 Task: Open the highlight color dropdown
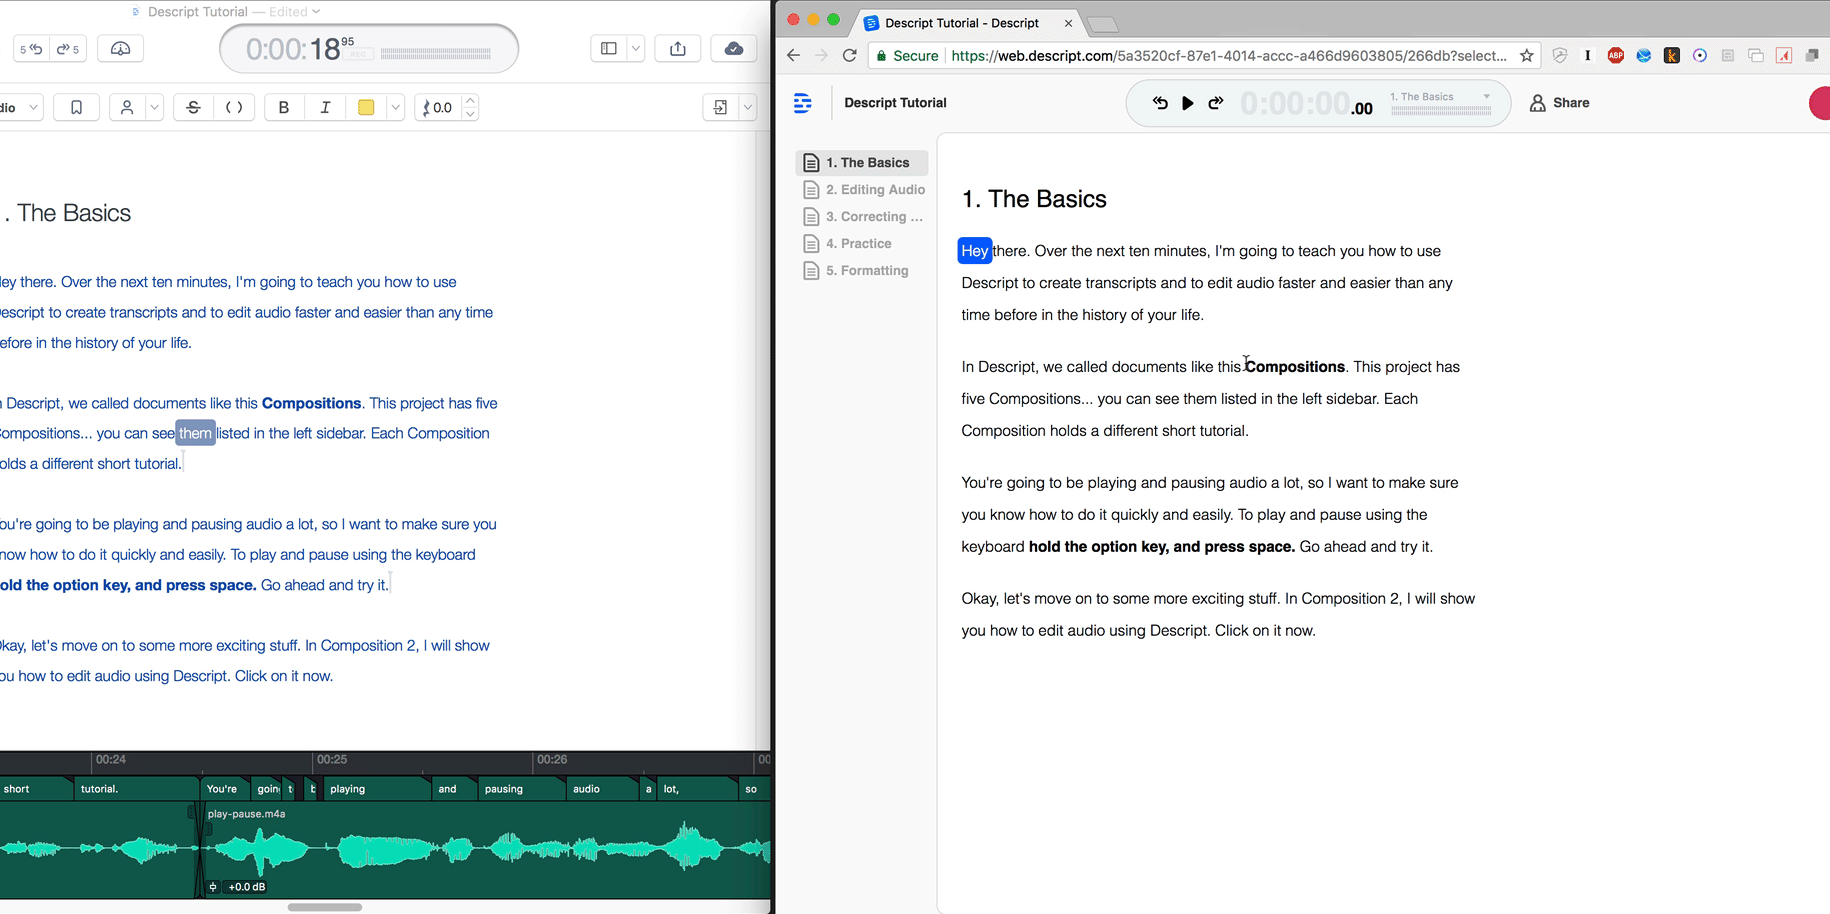coord(396,107)
